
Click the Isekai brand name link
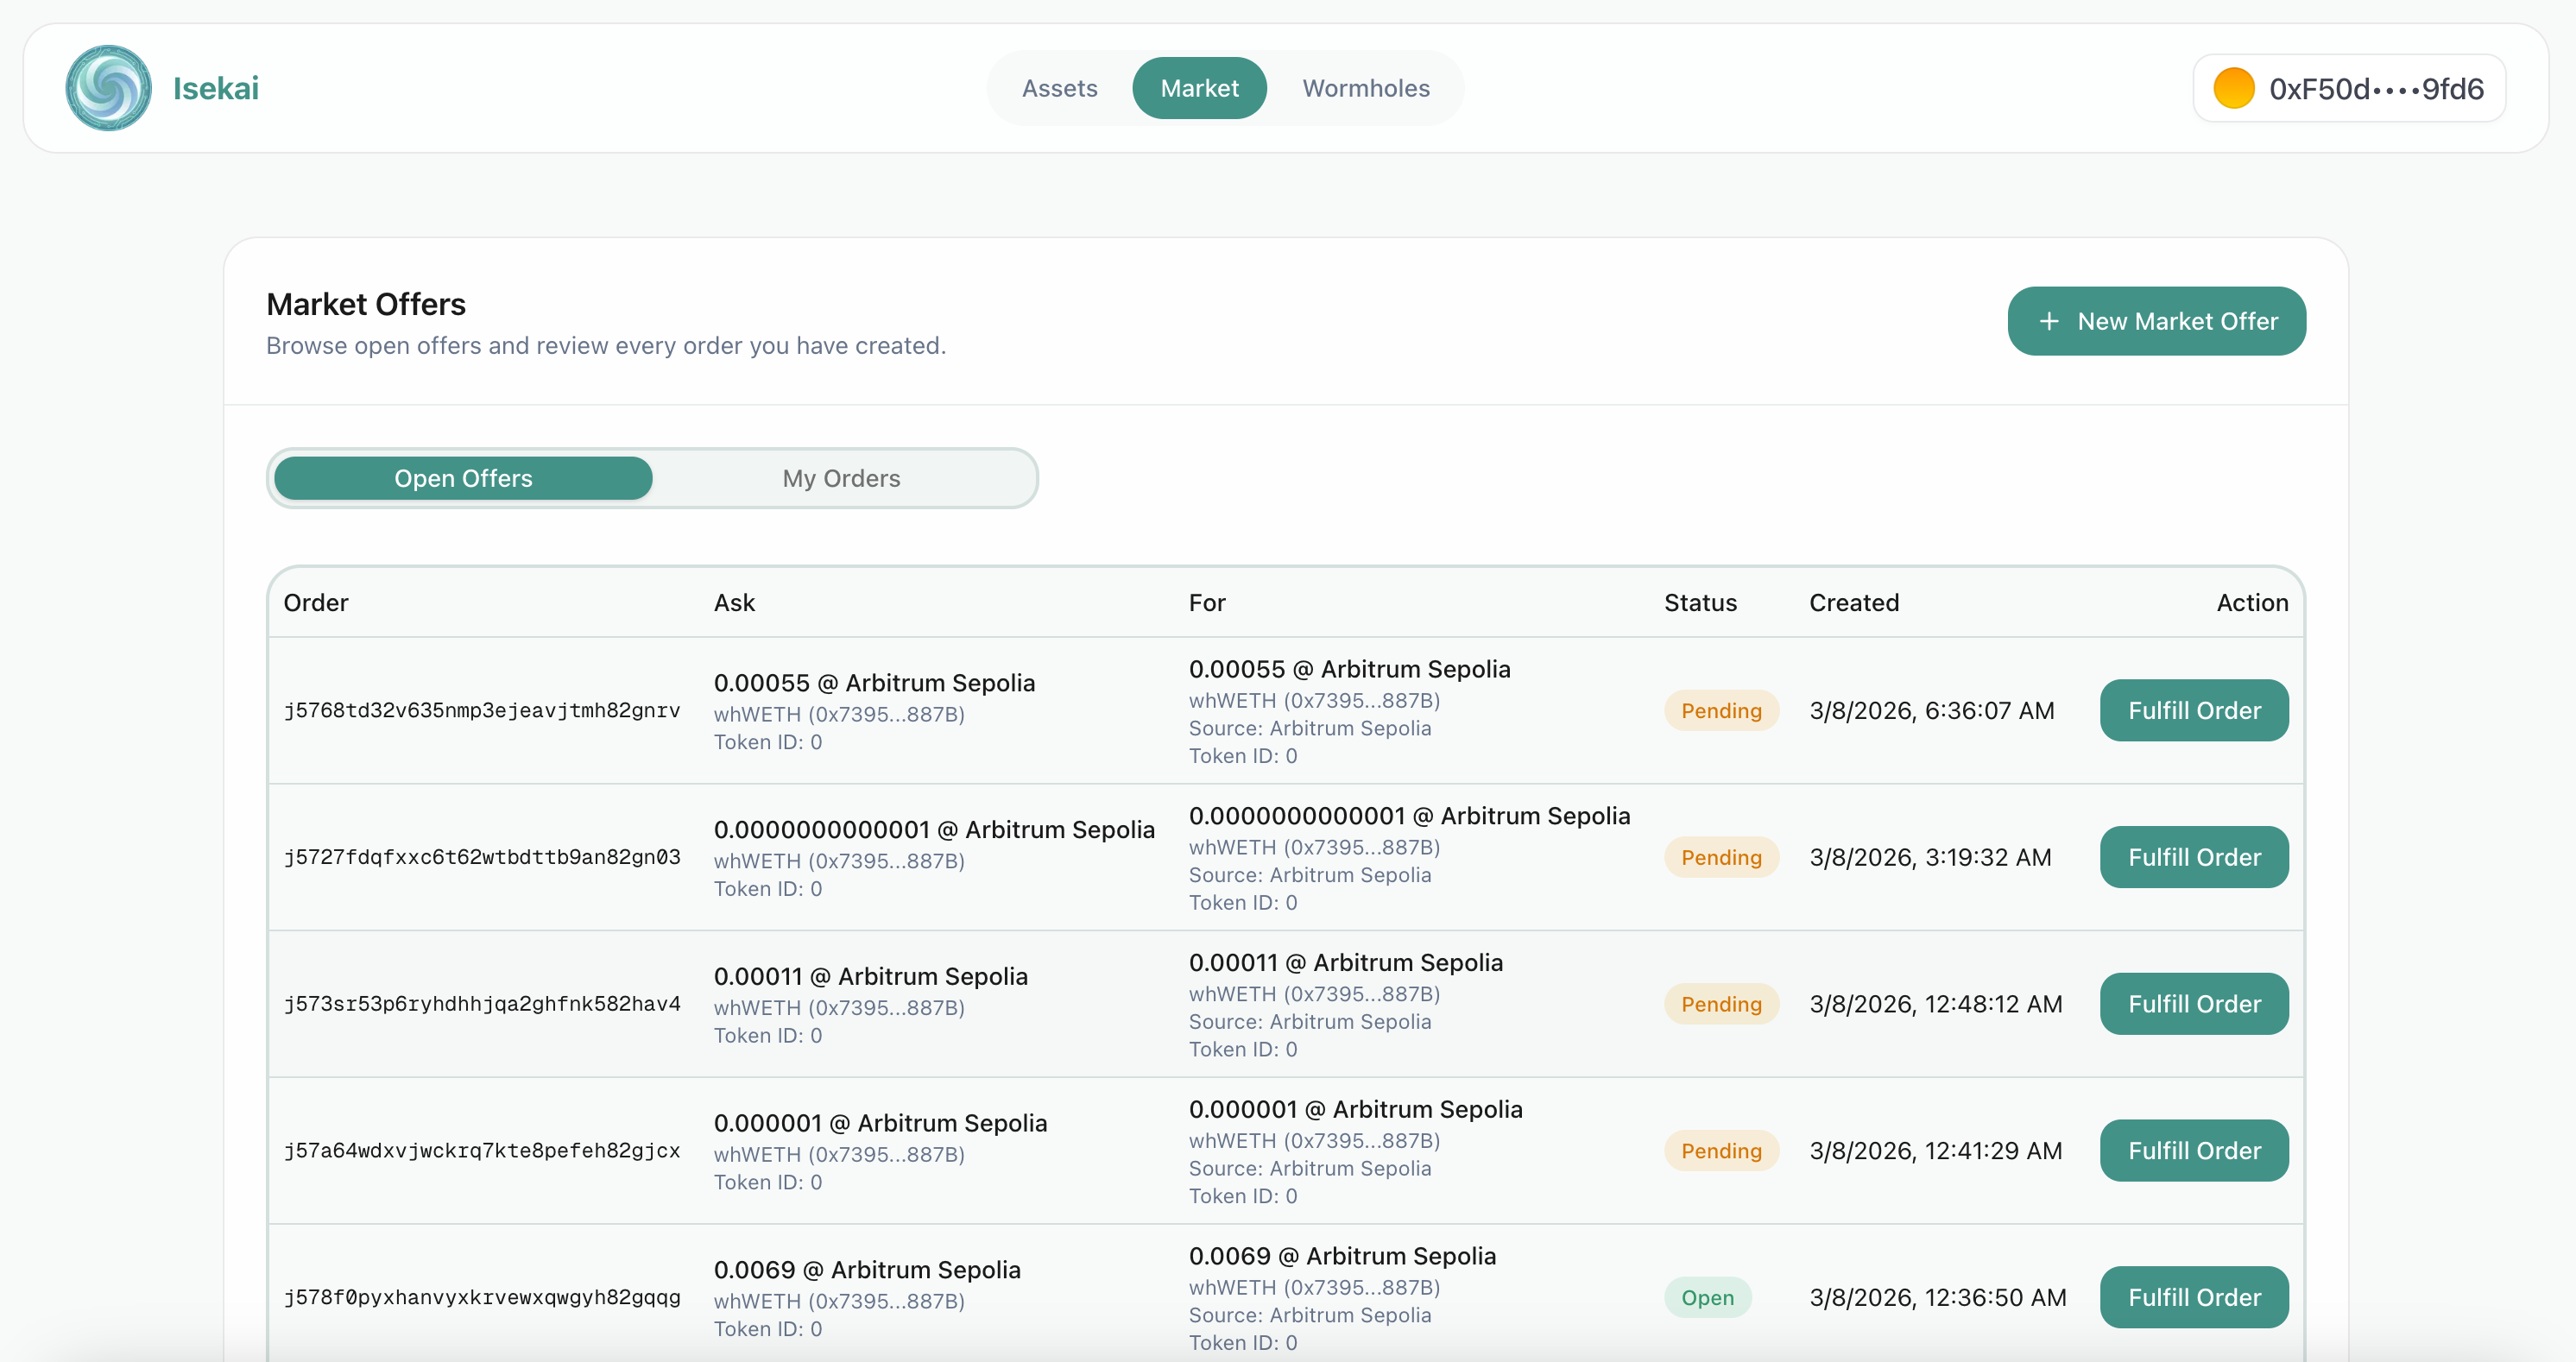215,88
